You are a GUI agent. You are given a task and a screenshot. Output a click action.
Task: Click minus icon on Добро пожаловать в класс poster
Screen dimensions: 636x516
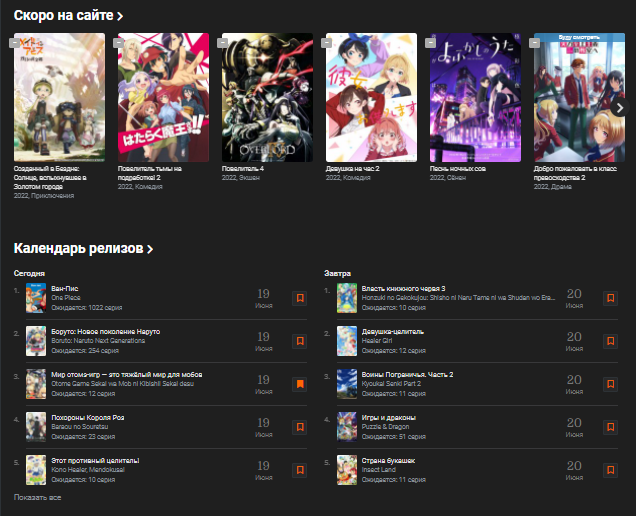tap(534, 43)
